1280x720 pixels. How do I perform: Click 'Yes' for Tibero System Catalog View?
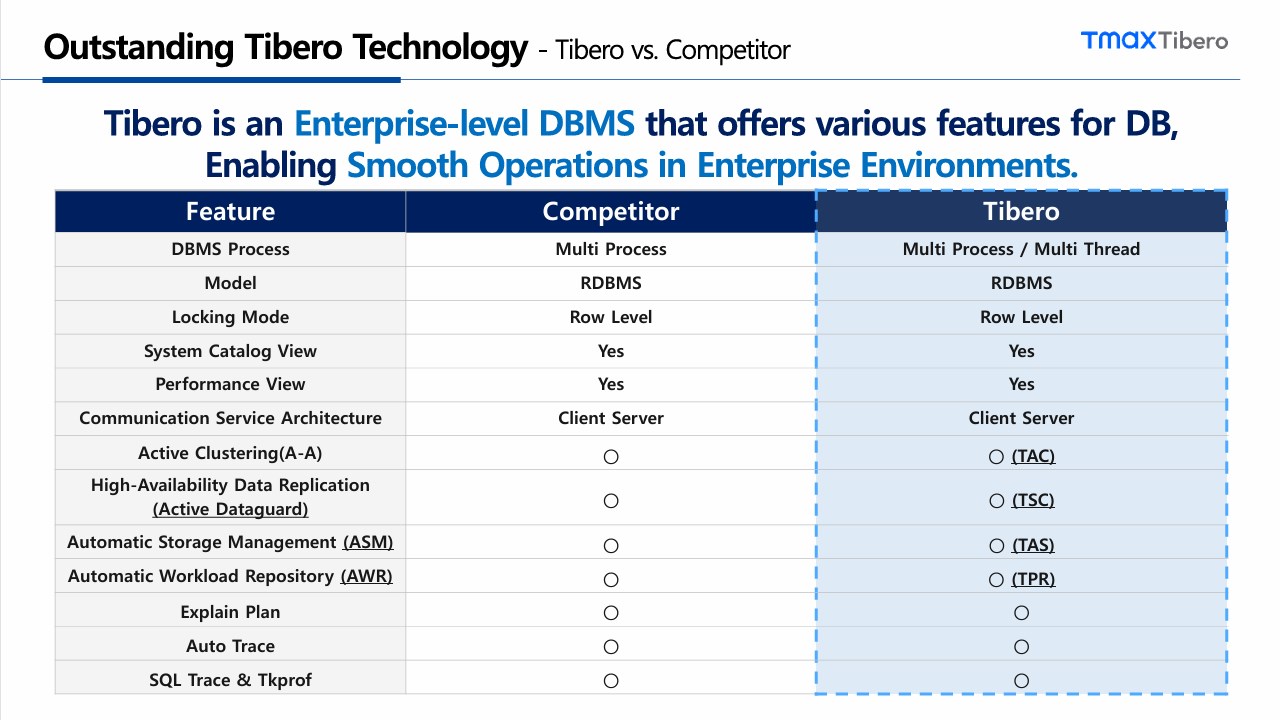point(1021,351)
